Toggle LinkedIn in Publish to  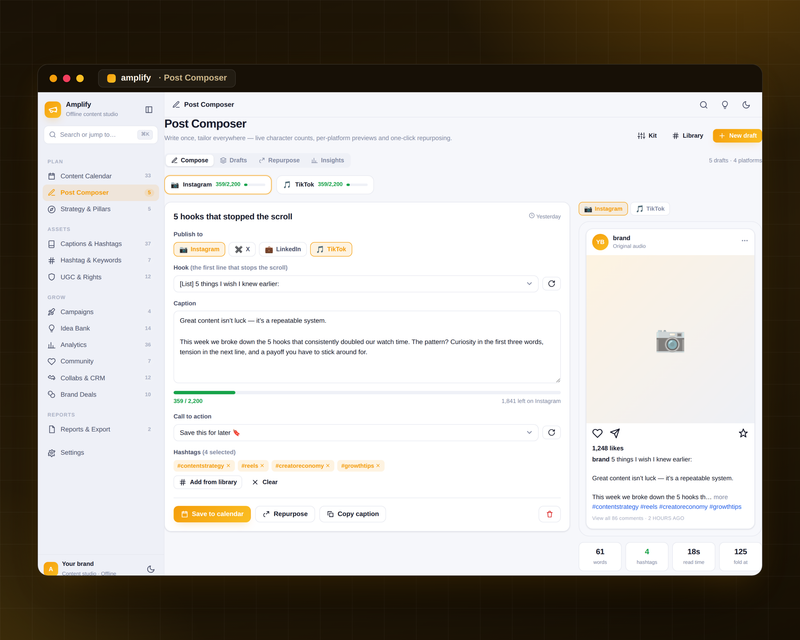[283, 249]
